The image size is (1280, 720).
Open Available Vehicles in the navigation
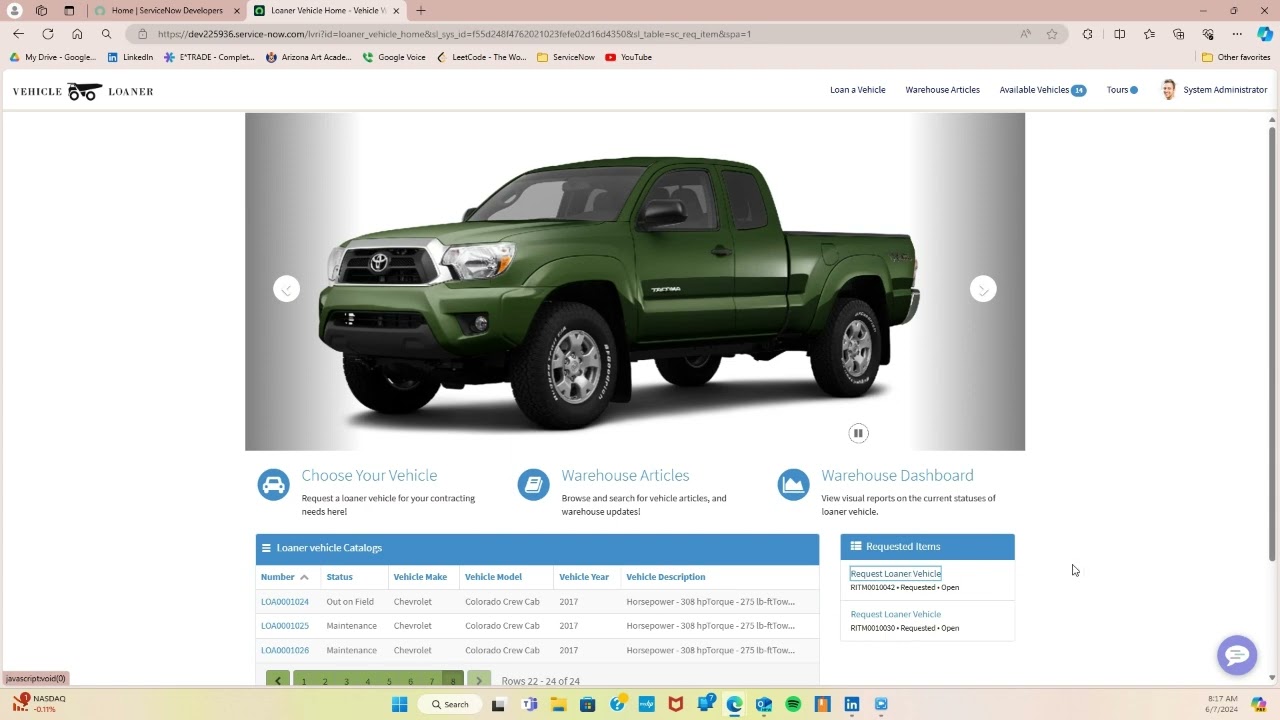point(1042,90)
